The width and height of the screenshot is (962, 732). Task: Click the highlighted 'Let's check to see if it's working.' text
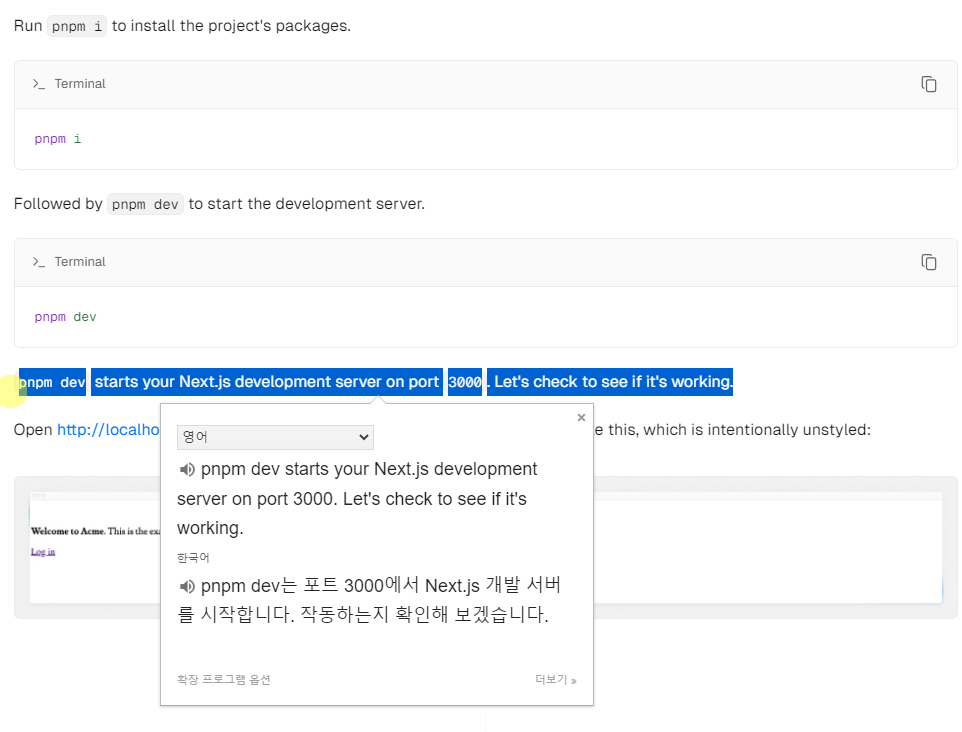[613, 382]
